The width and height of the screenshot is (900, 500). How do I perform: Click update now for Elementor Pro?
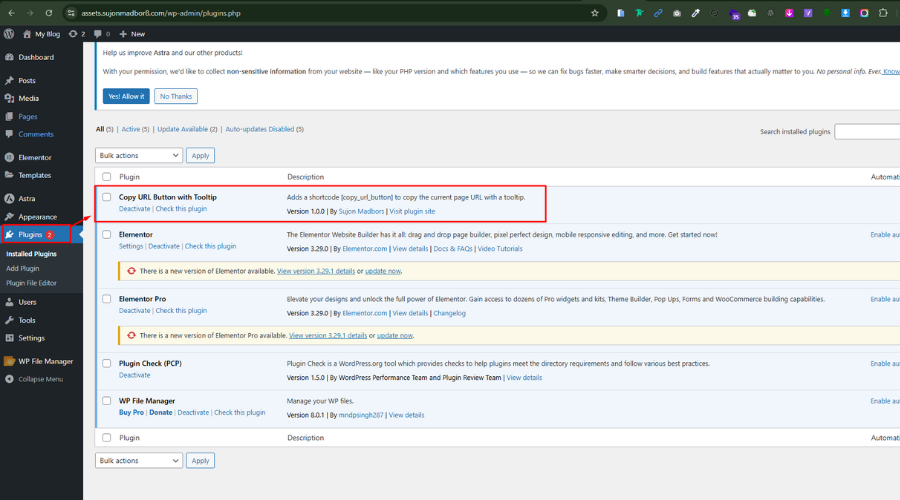pyautogui.click(x=395, y=336)
